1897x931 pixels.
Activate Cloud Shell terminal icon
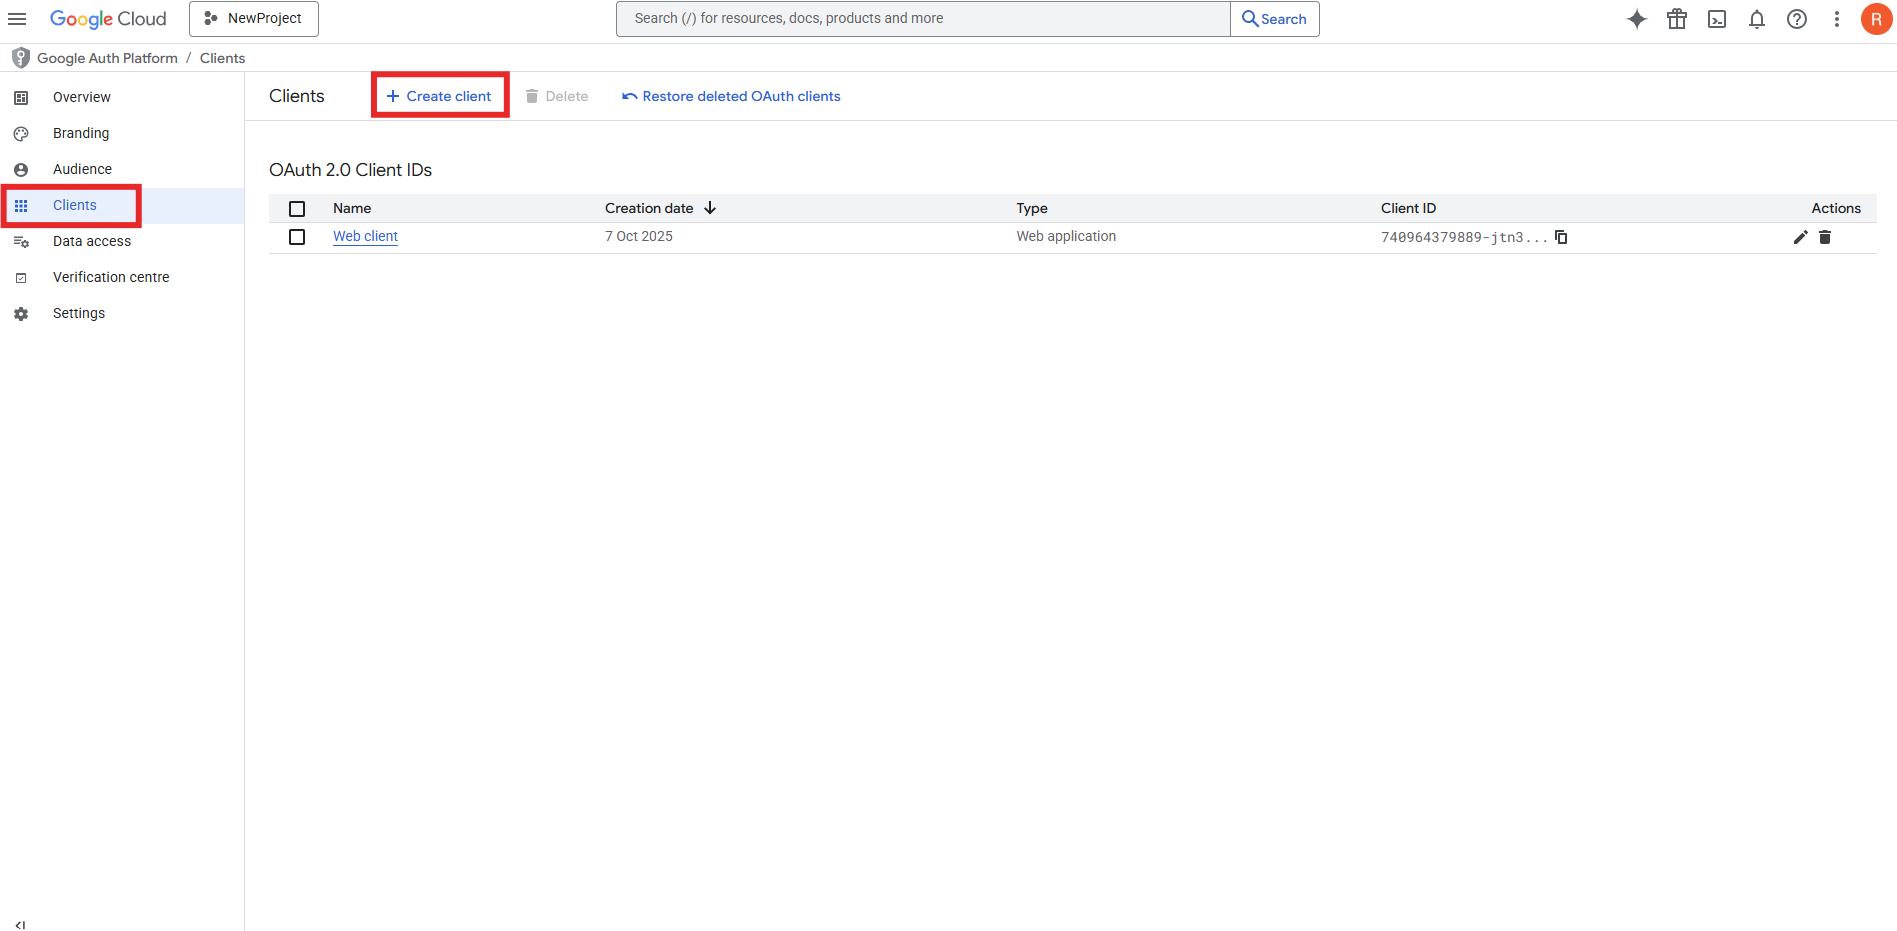pyautogui.click(x=1717, y=19)
